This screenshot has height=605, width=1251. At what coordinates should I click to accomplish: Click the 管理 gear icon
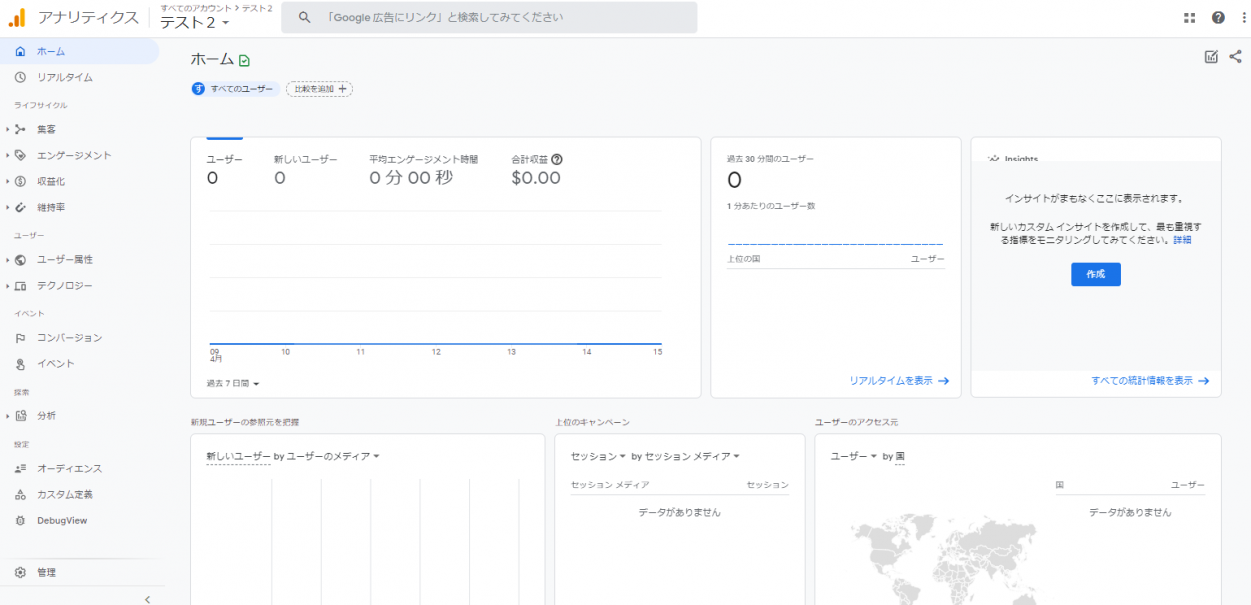click(20, 573)
